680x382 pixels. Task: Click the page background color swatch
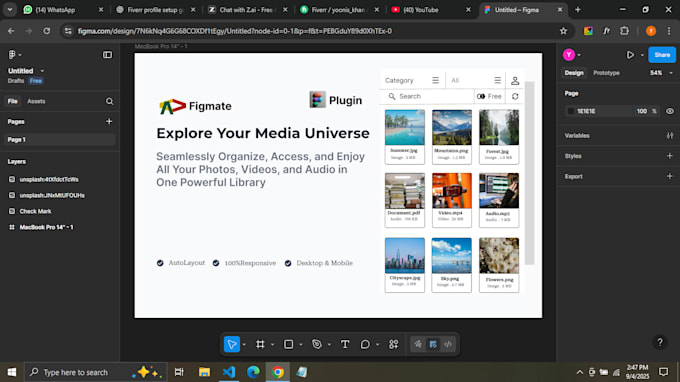pyautogui.click(x=571, y=111)
